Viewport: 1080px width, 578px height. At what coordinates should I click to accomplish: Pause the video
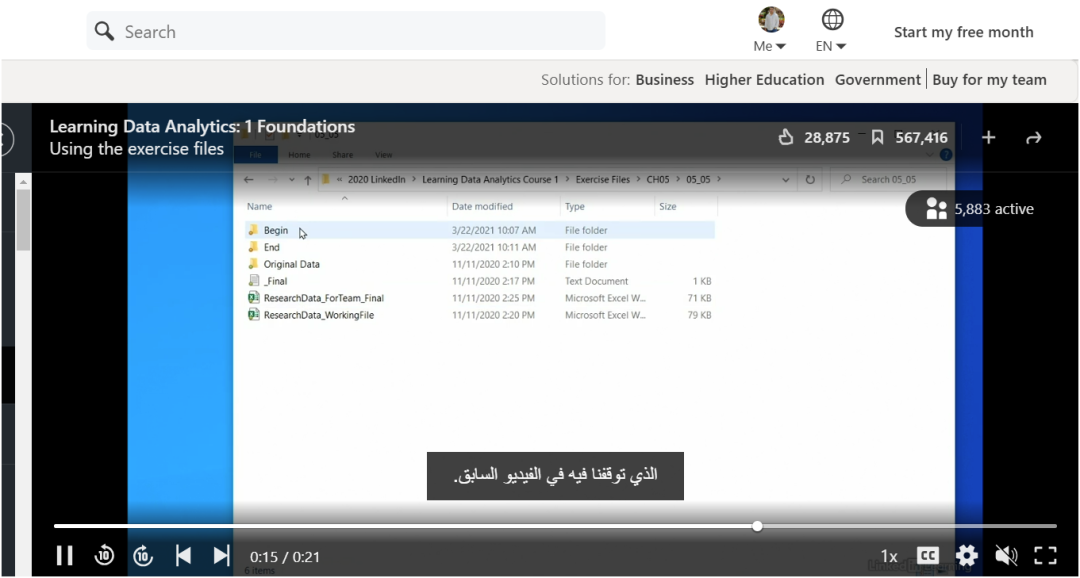click(x=65, y=555)
